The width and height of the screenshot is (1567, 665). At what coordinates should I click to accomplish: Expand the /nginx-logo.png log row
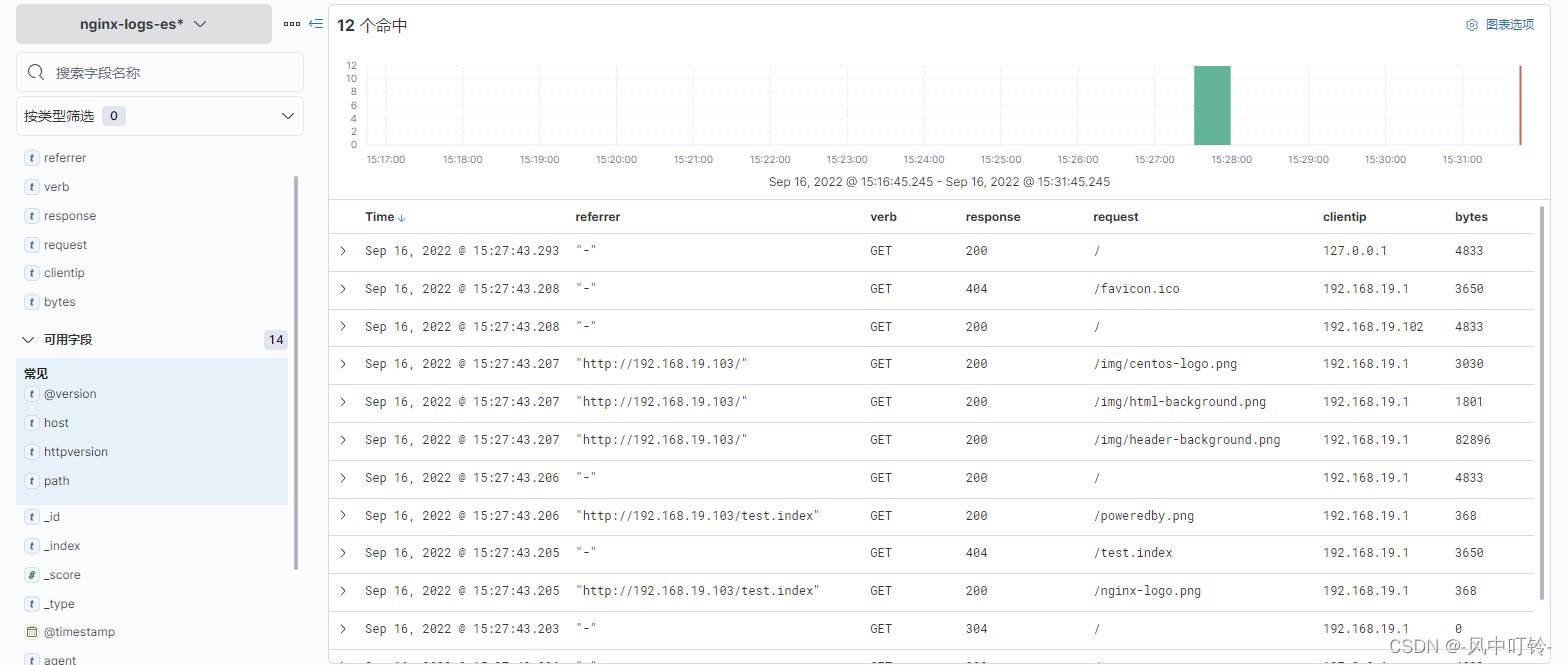[x=343, y=591]
